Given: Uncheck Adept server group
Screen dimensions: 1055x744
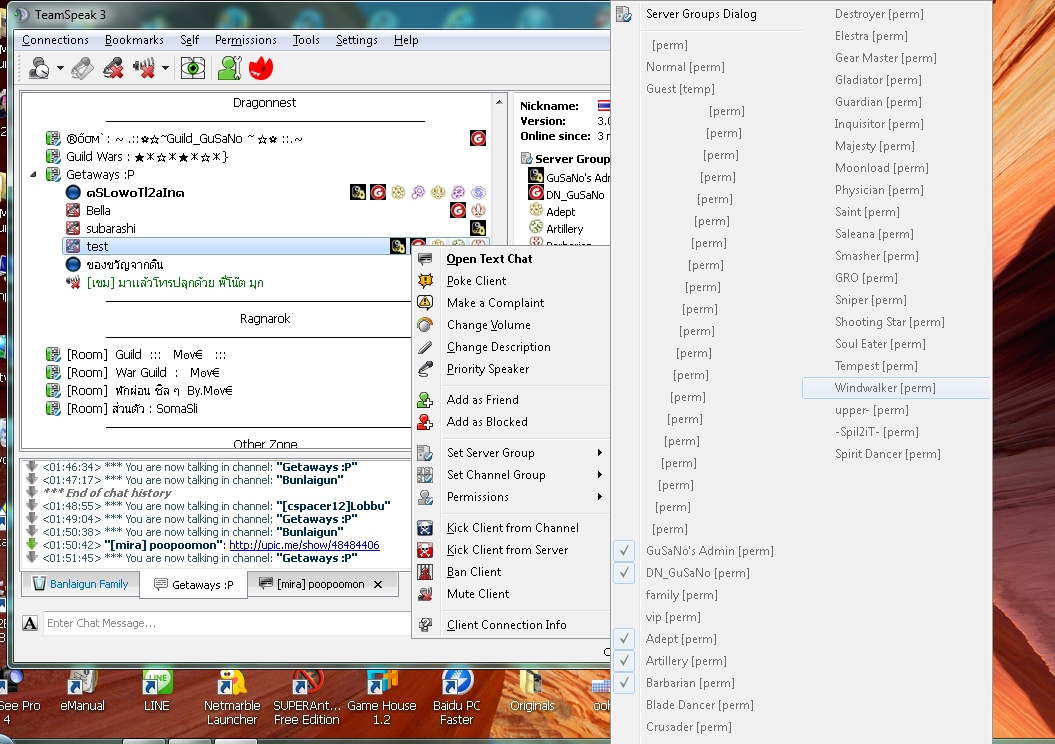Looking at the screenshot, I should (x=624, y=638).
